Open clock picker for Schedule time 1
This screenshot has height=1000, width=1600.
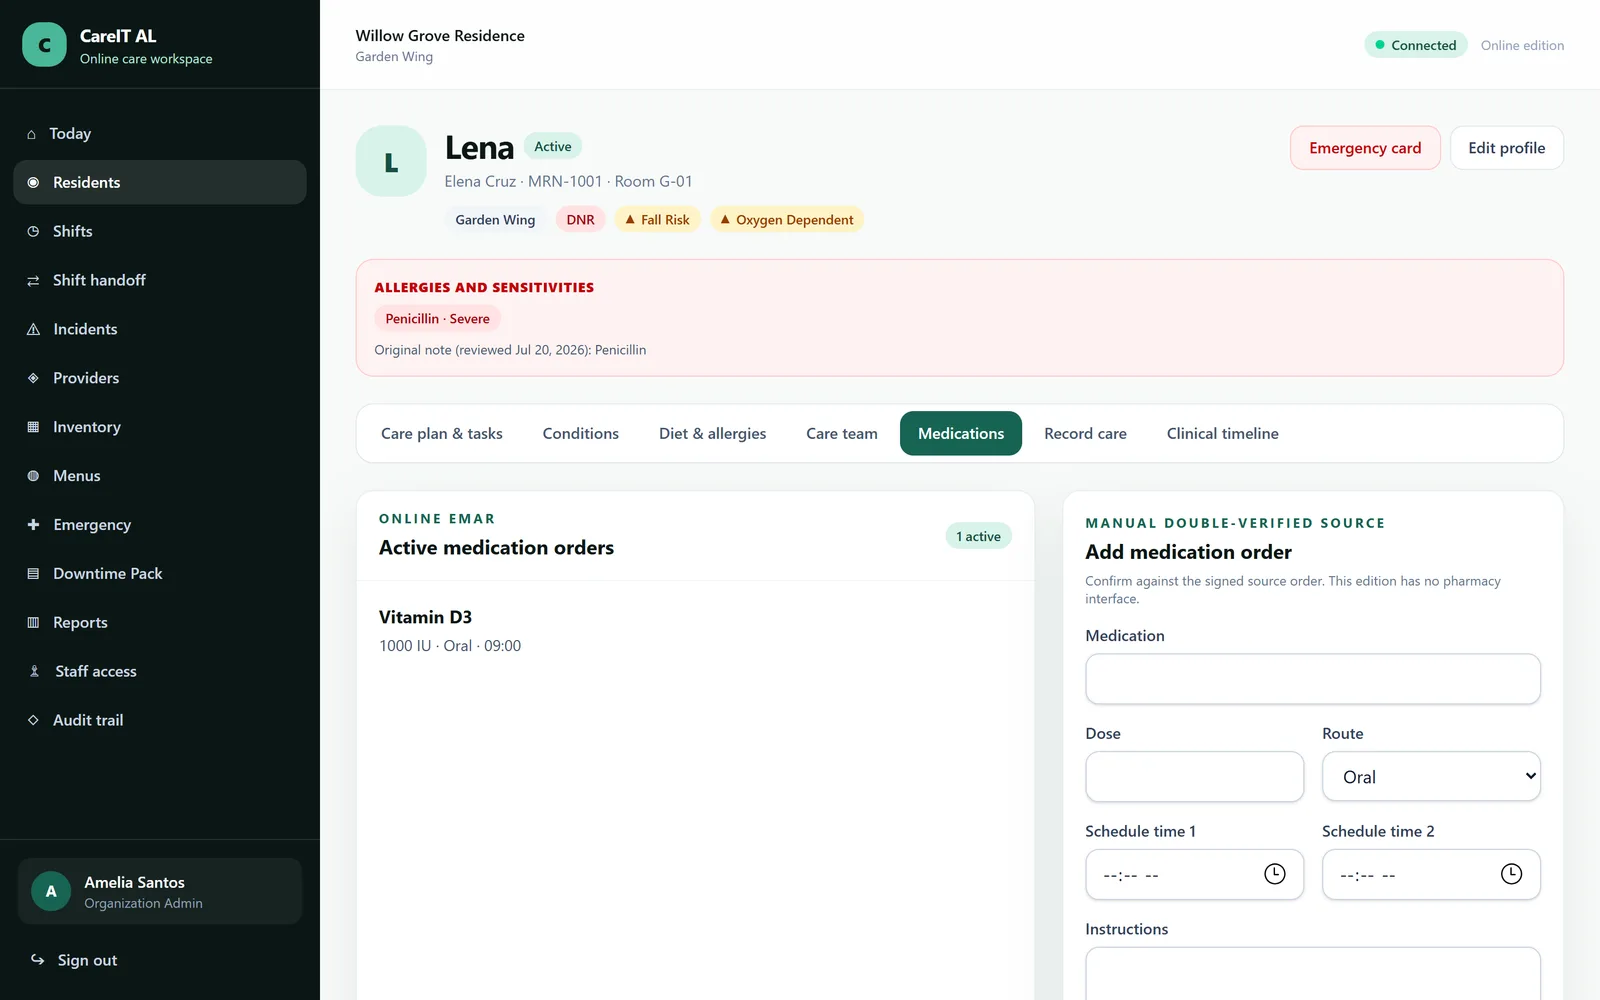pos(1274,874)
